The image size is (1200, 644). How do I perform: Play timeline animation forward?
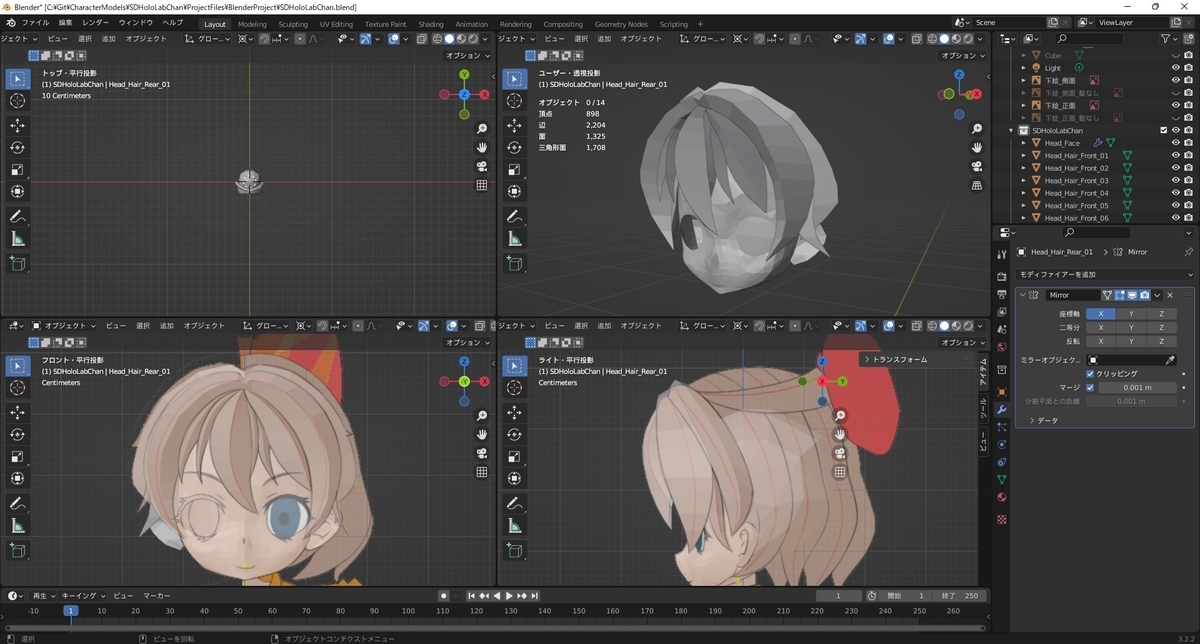coord(510,596)
